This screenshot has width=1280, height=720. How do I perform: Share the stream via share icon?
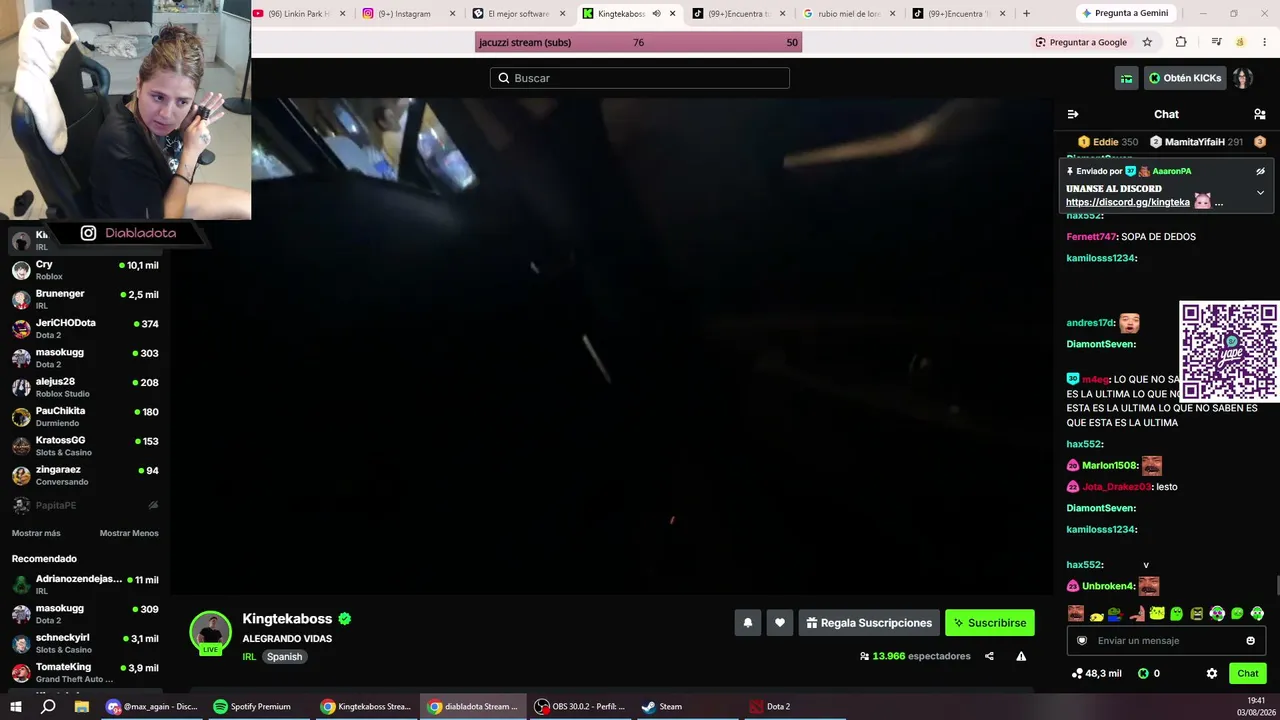click(x=989, y=656)
